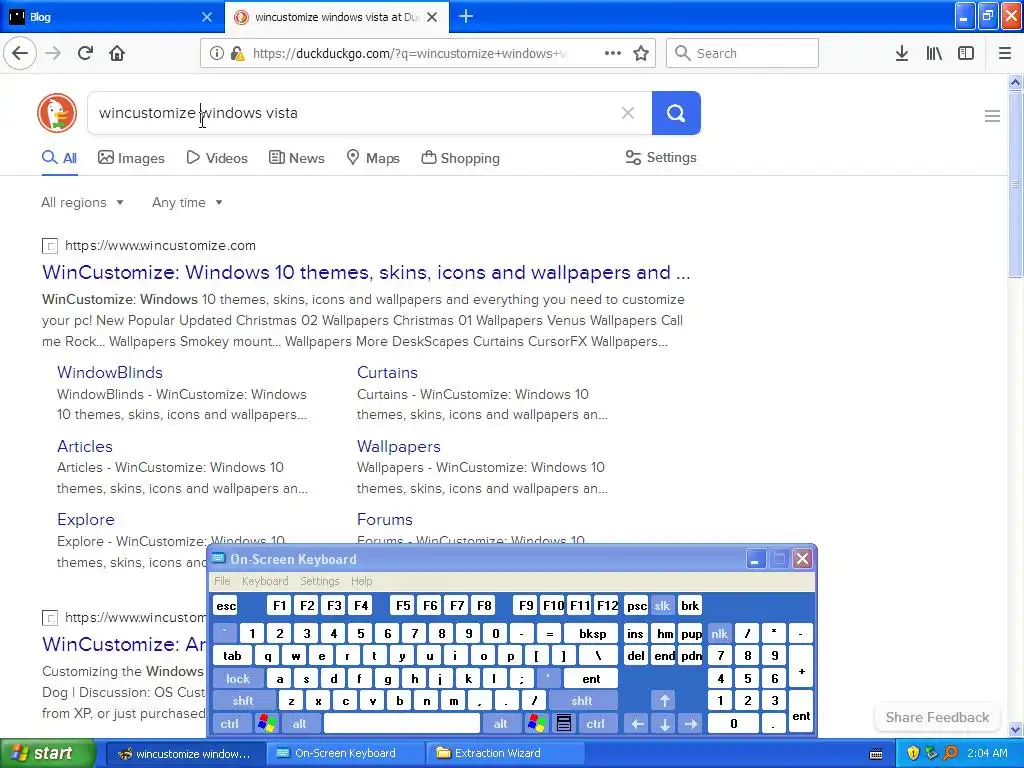Click the right arrow key on On-Screen Keyboard

691,724
